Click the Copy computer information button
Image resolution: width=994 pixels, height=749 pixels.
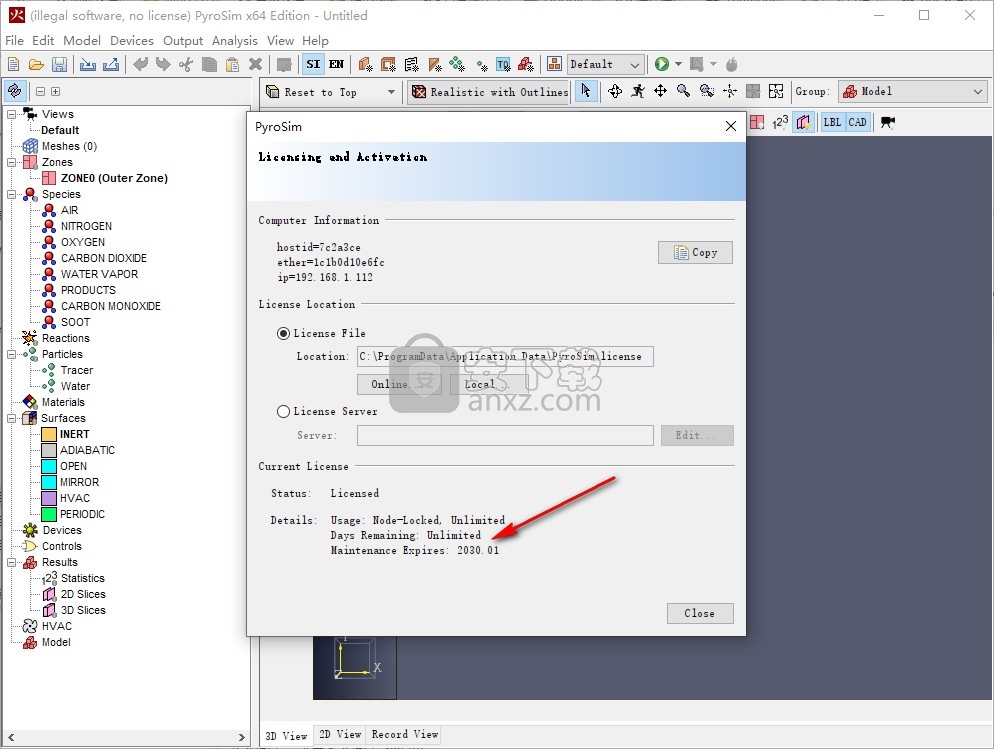[x=695, y=252]
